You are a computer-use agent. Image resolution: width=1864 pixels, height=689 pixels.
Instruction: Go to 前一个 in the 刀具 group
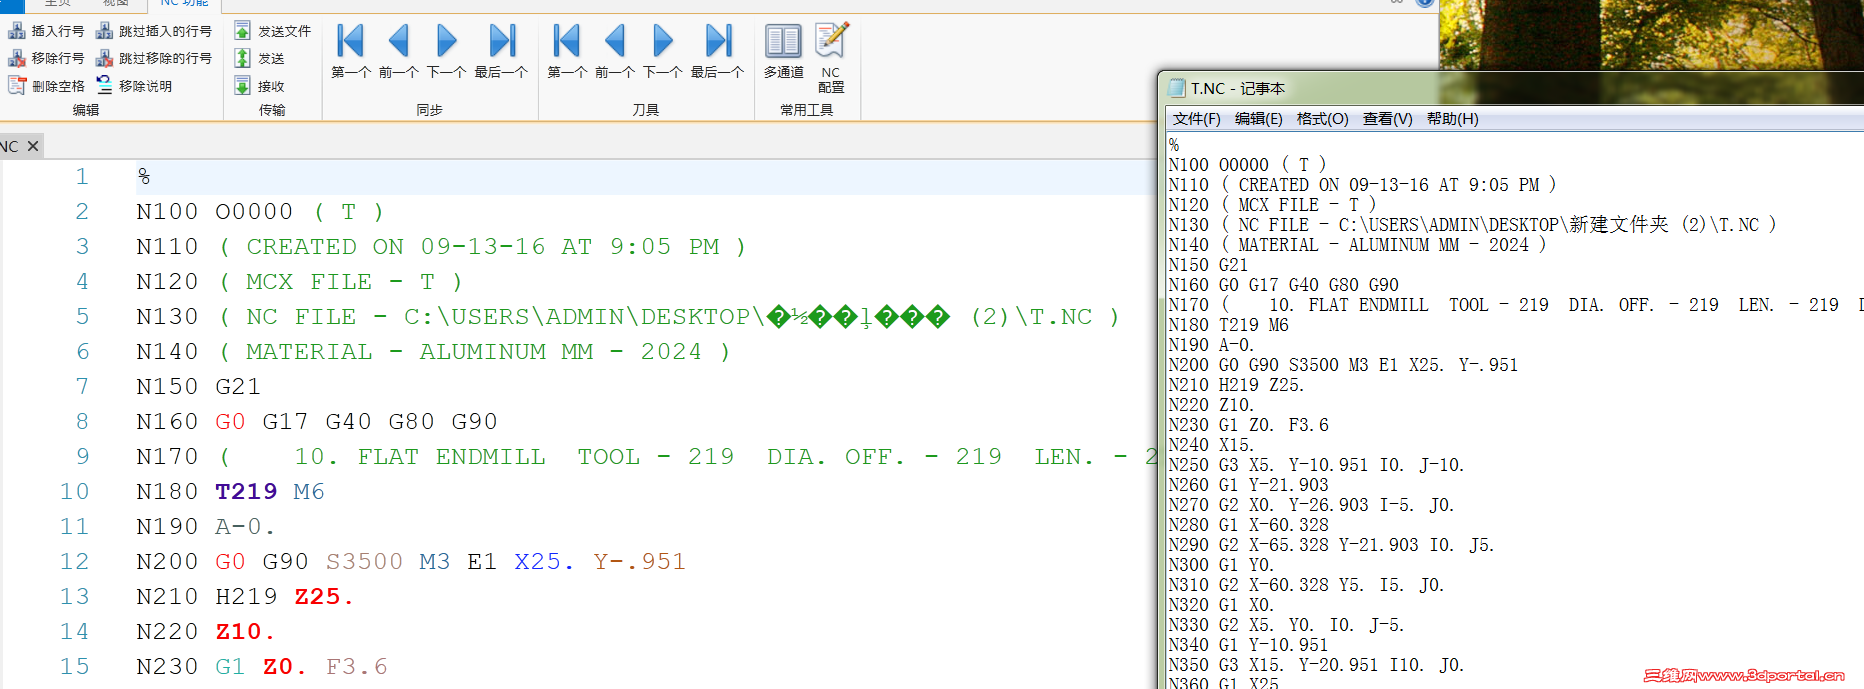pyautogui.click(x=614, y=51)
